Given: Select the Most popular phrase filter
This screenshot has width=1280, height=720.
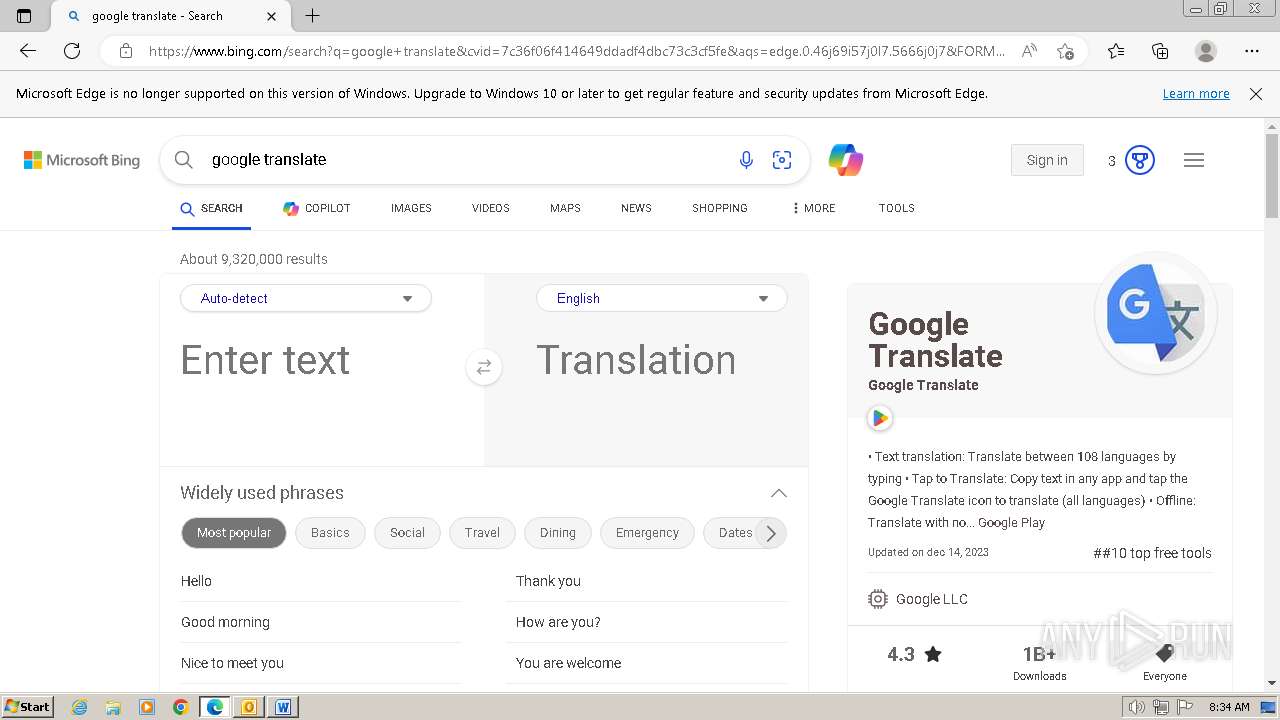Looking at the screenshot, I should pos(234,533).
